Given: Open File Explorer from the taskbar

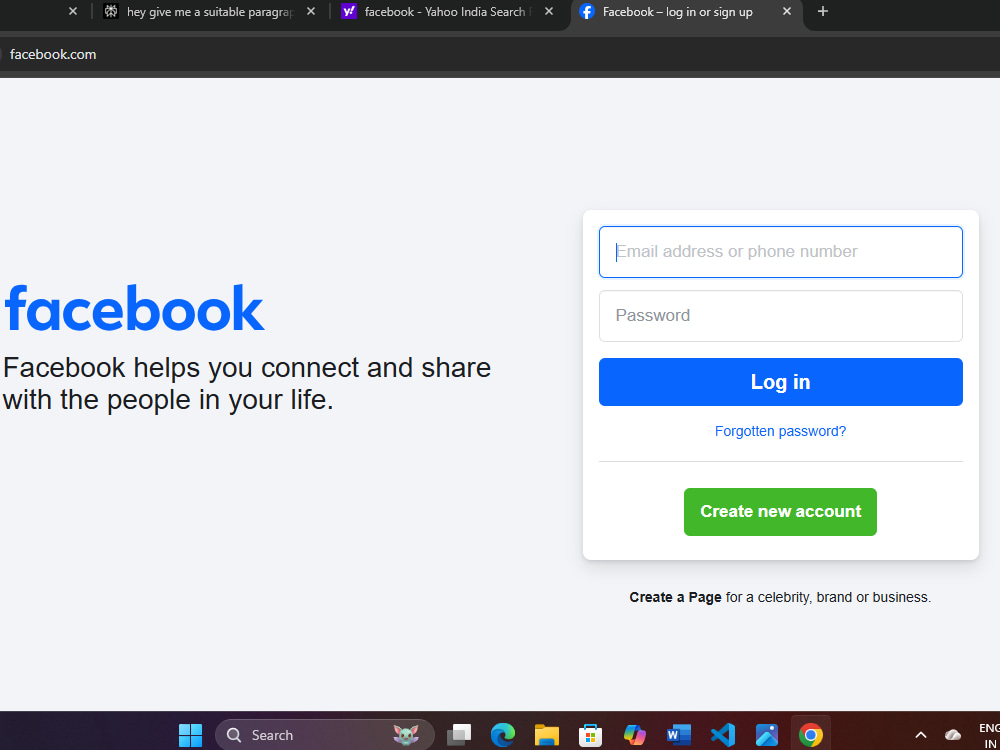Looking at the screenshot, I should pyautogui.click(x=547, y=735).
